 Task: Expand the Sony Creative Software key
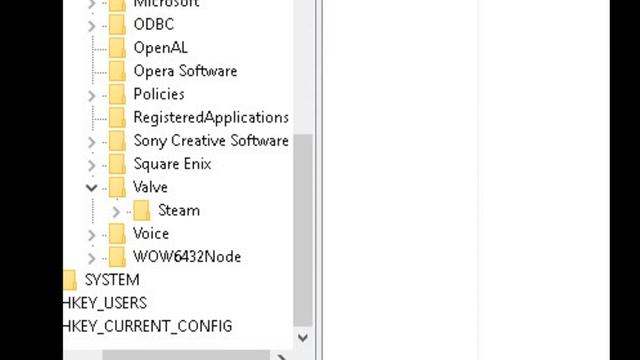point(91,142)
